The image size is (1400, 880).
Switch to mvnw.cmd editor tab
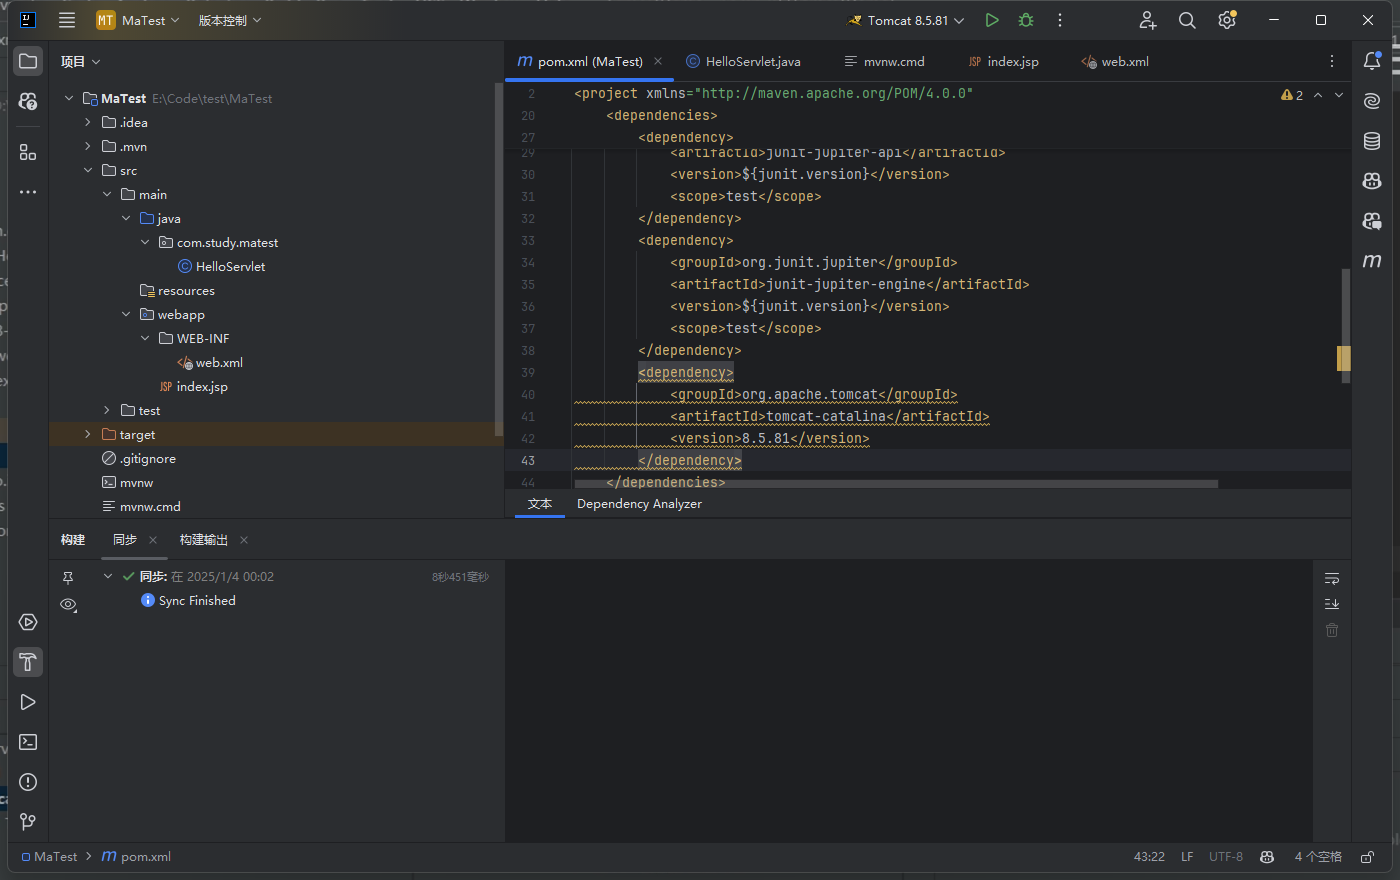pos(885,61)
